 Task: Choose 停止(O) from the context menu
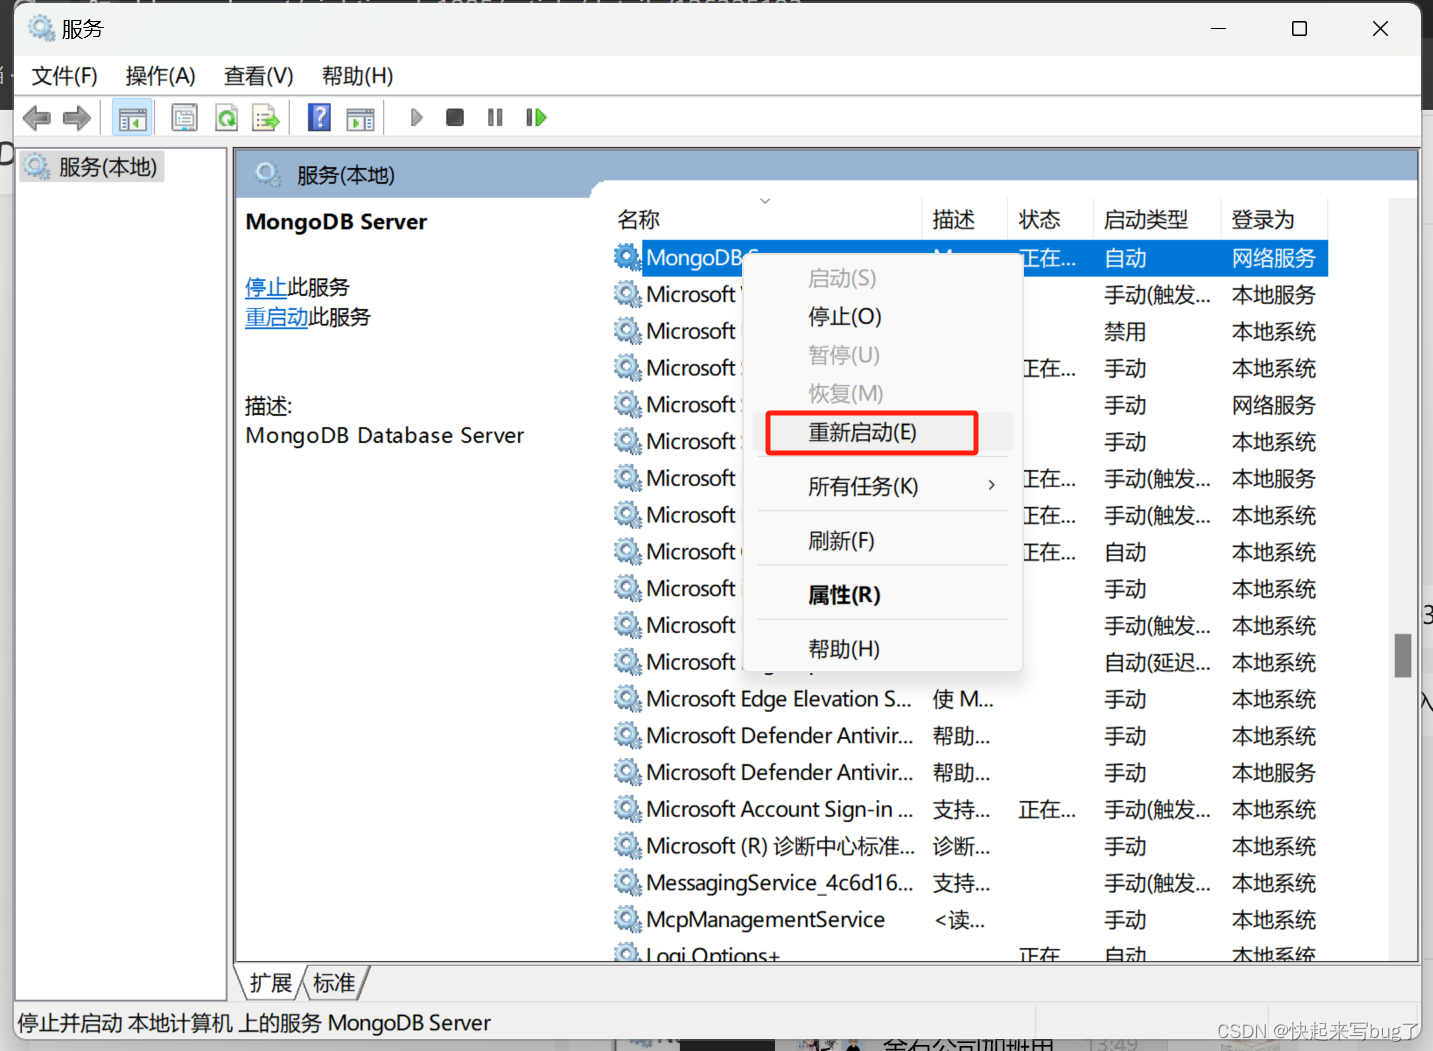pyautogui.click(x=844, y=317)
